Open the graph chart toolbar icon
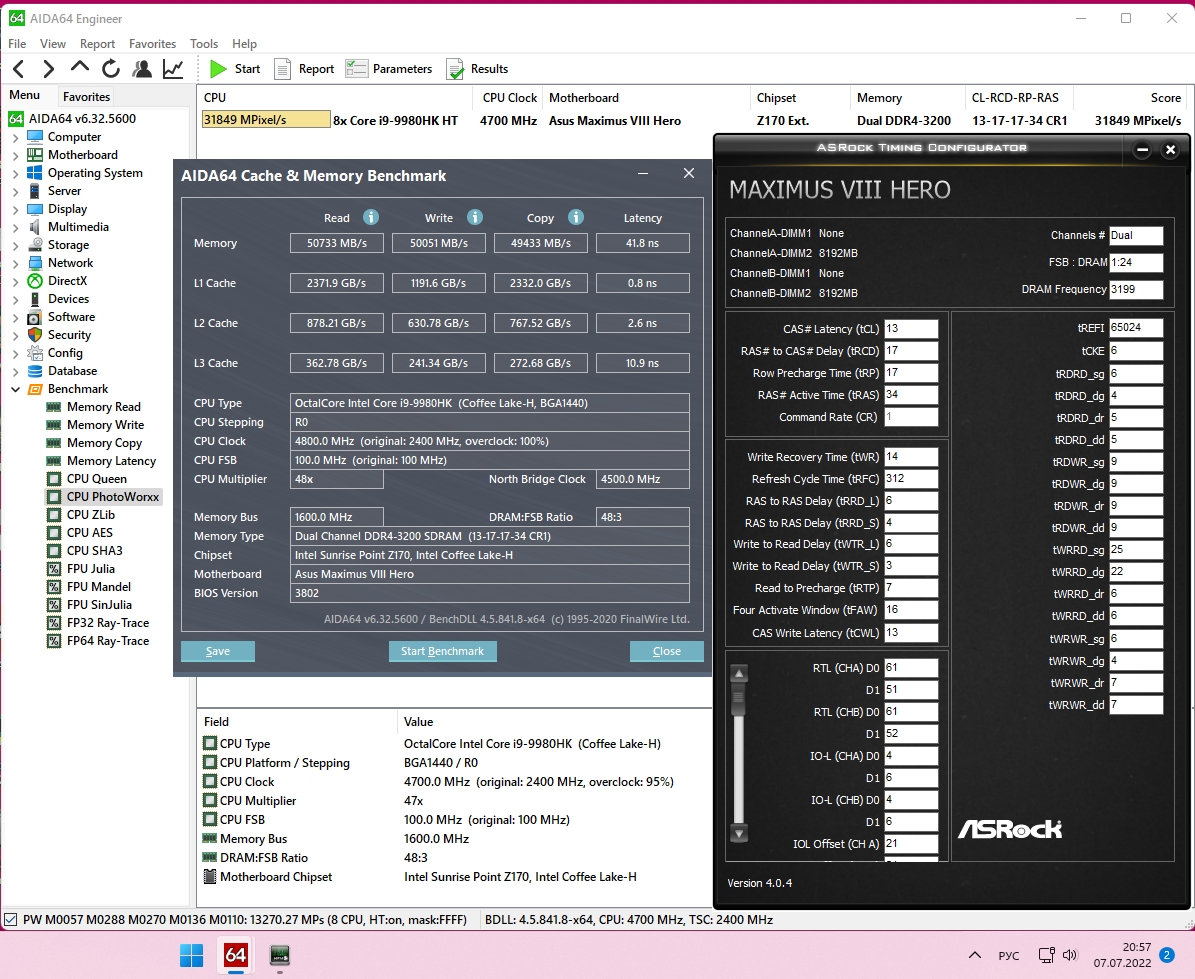This screenshot has height=979, width=1195. click(173, 69)
